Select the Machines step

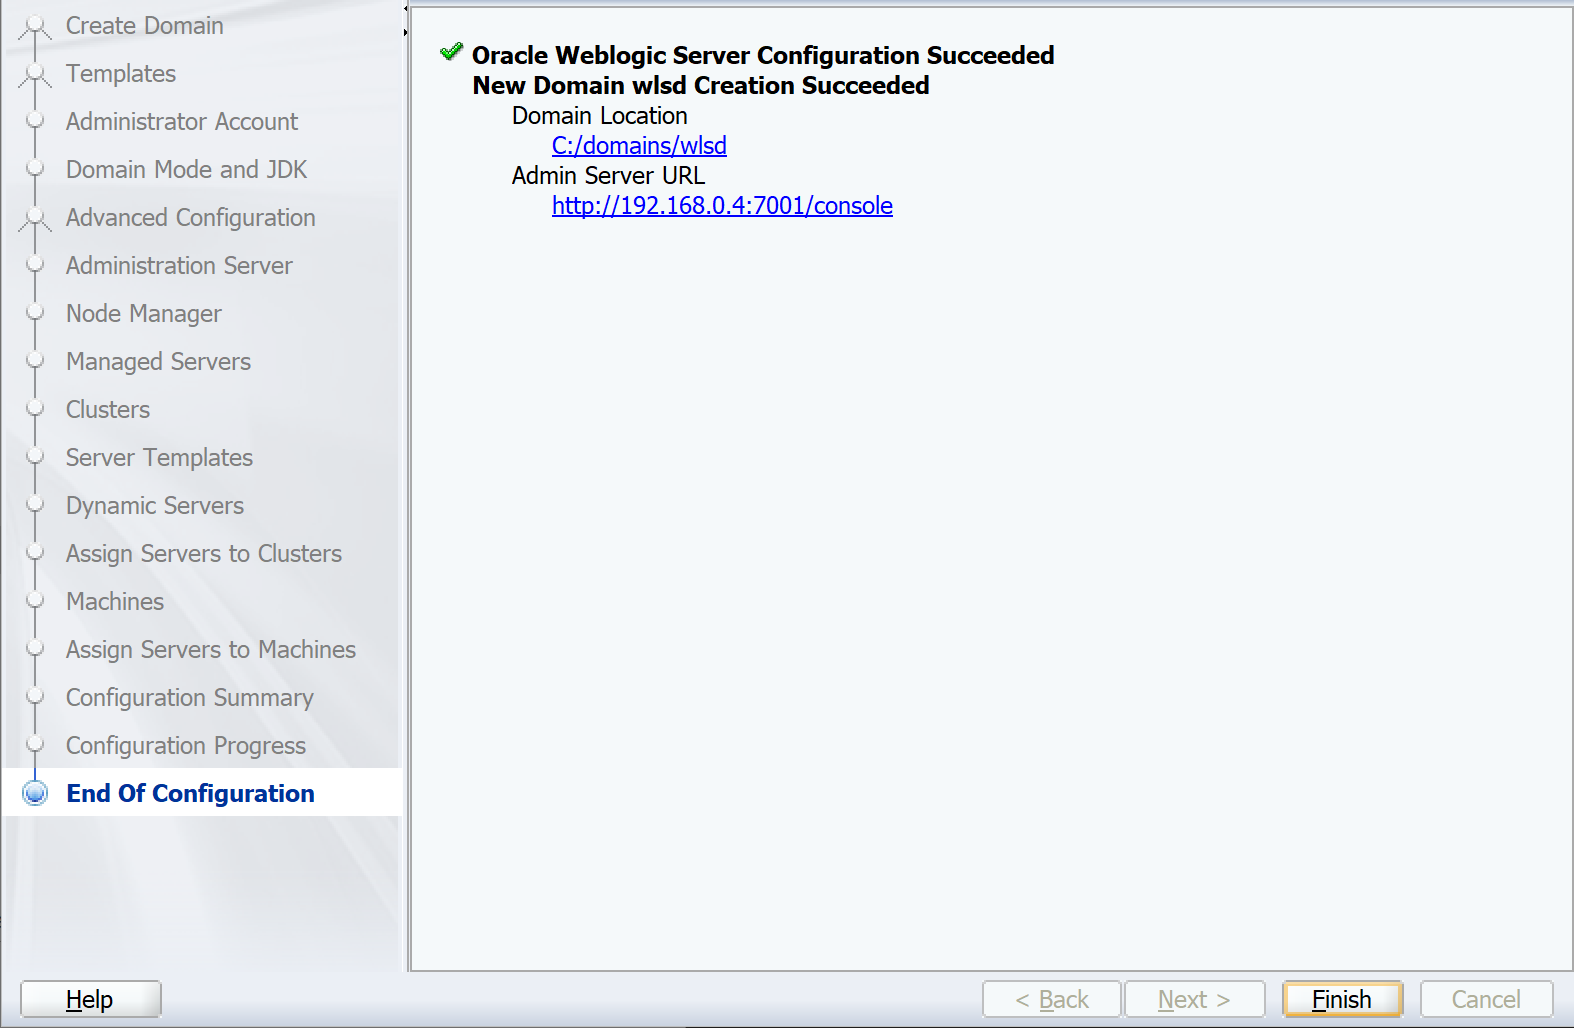pyautogui.click(x=115, y=602)
